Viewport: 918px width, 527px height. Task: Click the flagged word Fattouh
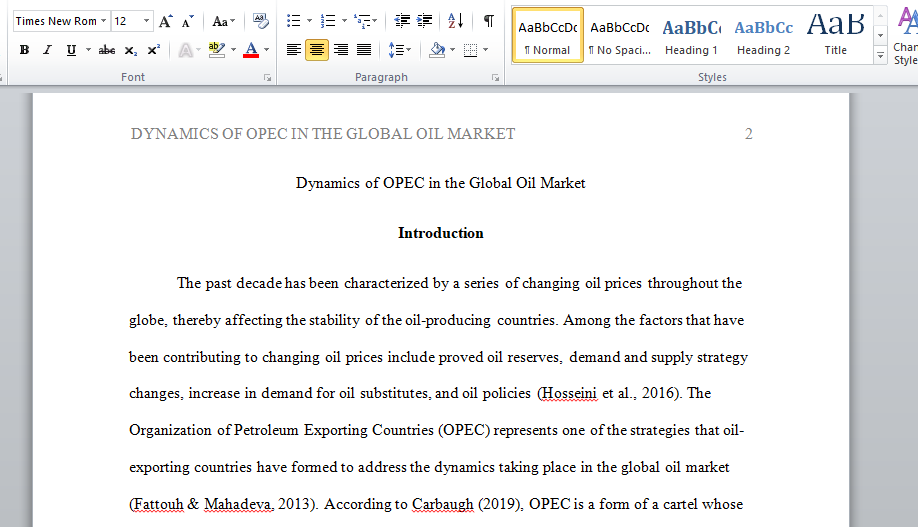point(158,504)
